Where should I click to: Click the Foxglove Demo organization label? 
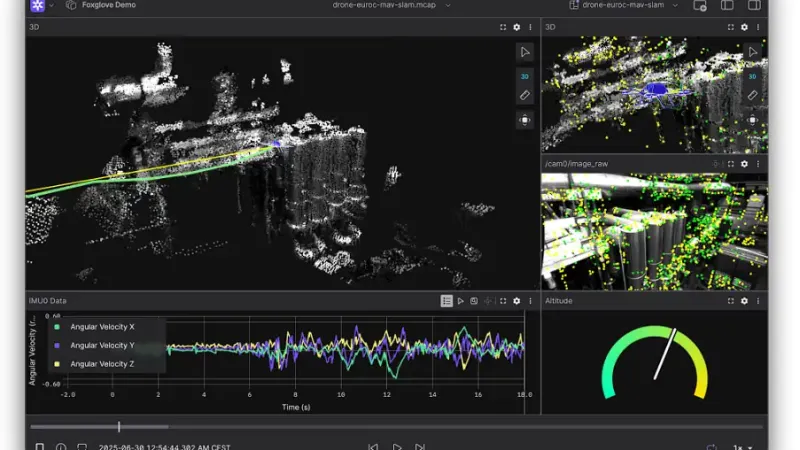109,6
